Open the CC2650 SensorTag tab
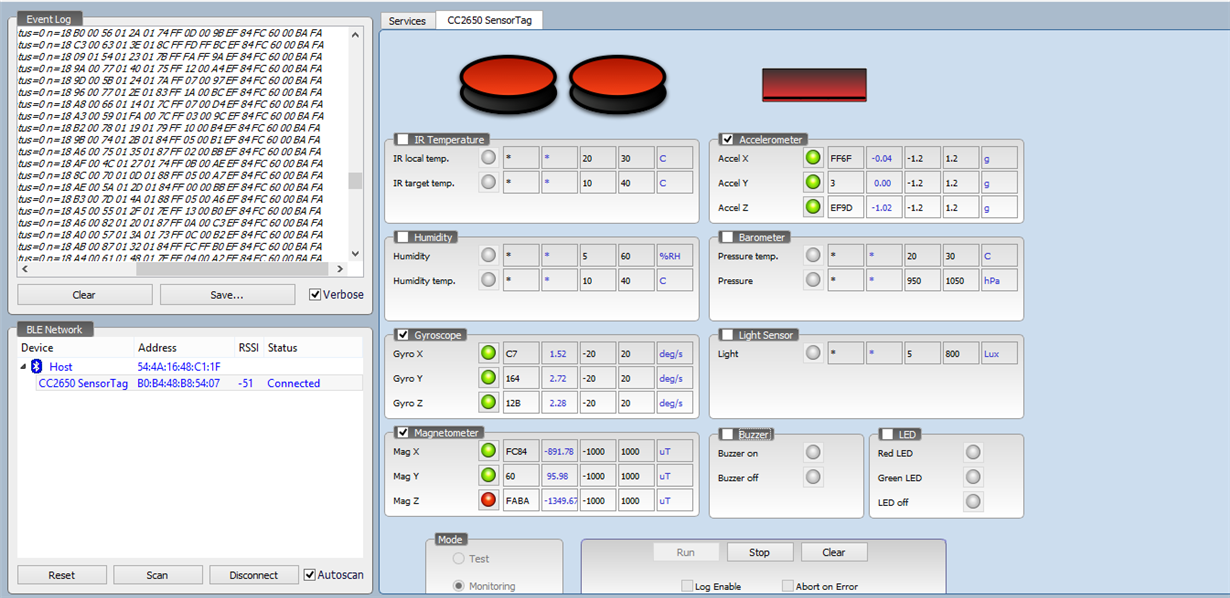Screen dimensions: 1230x598 click(x=489, y=20)
